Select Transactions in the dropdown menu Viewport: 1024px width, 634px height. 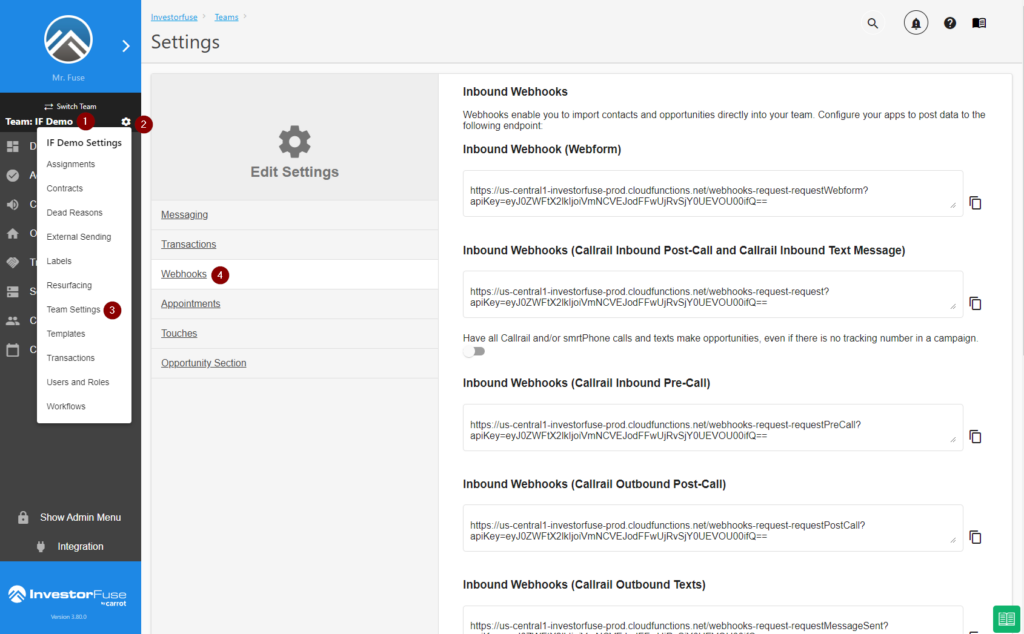click(x=71, y=358)
